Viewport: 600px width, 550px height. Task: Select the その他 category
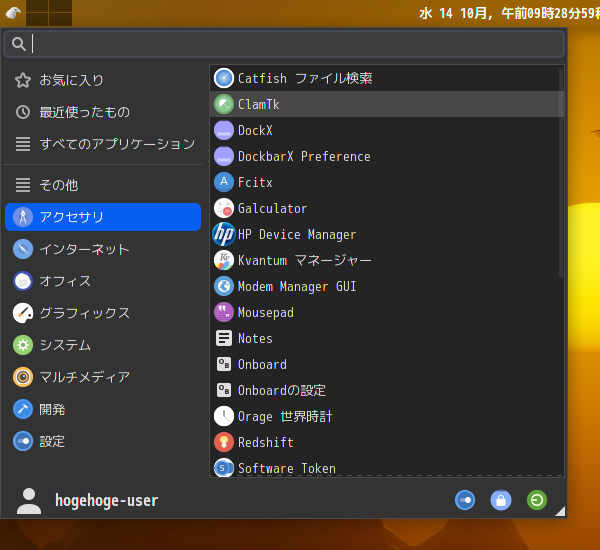[103, 185]
